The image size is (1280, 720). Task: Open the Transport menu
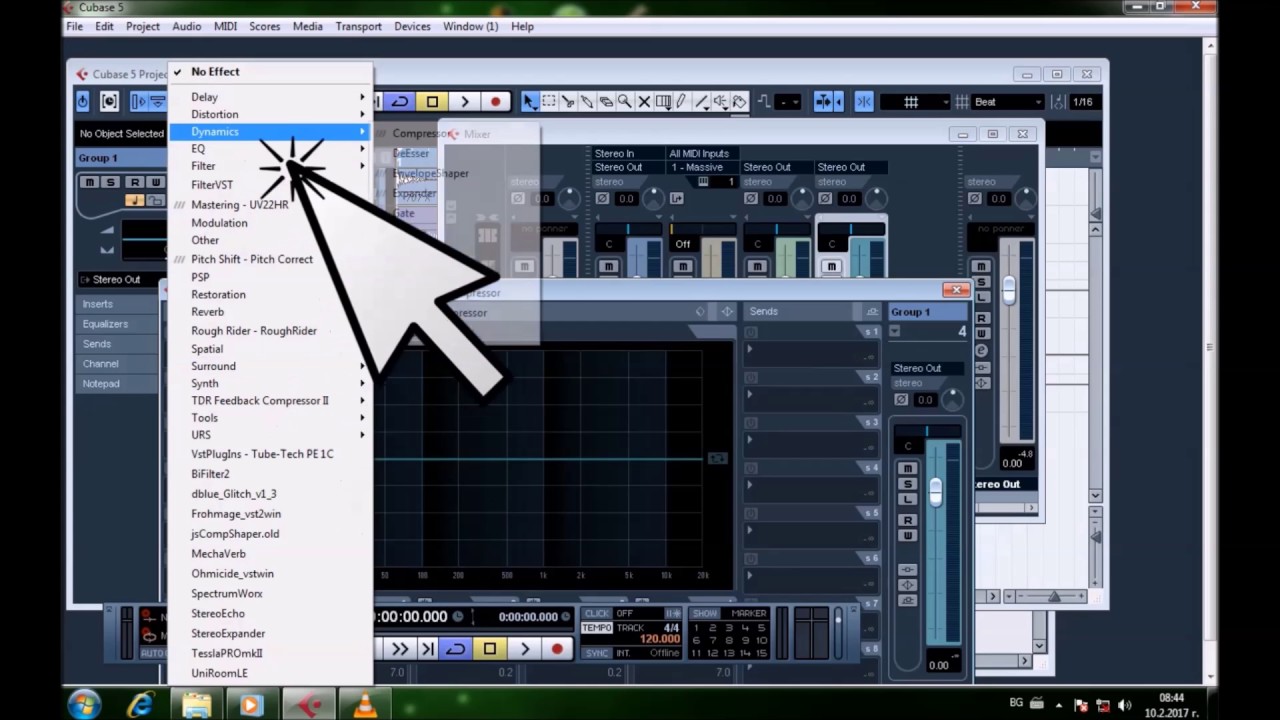358,26
